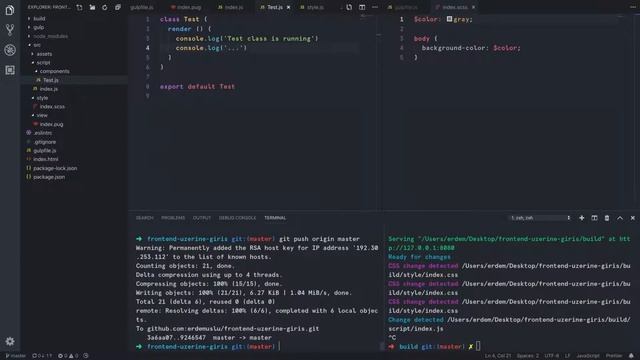Expand the node_modules folder
Image resolution: width=640 pixels, height=360 pixels.
click(x=50, y=36)
